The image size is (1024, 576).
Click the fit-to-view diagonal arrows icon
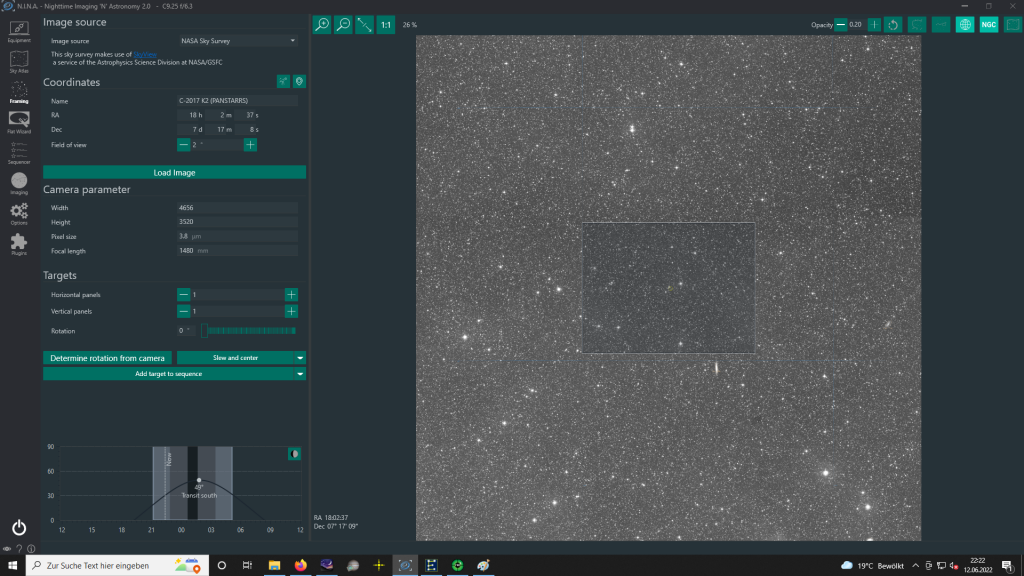pyautogui.click(x=364, y=24)
